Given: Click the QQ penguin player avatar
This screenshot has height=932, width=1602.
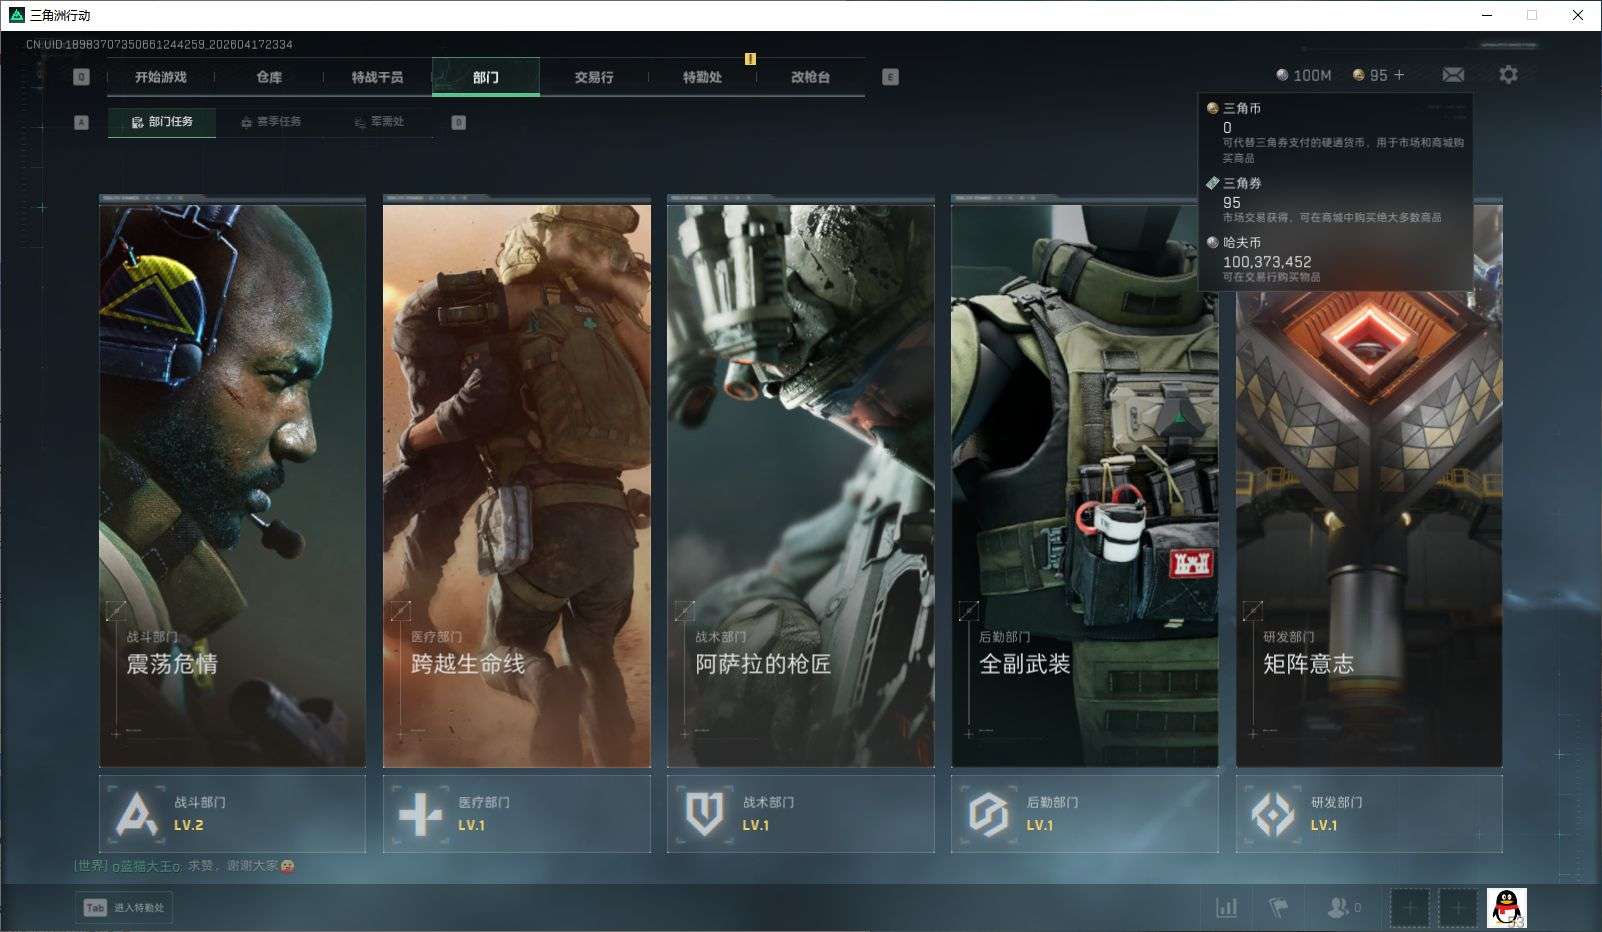Looking at the screenshot, I should pyautogui.click(x=1507, y=908).
